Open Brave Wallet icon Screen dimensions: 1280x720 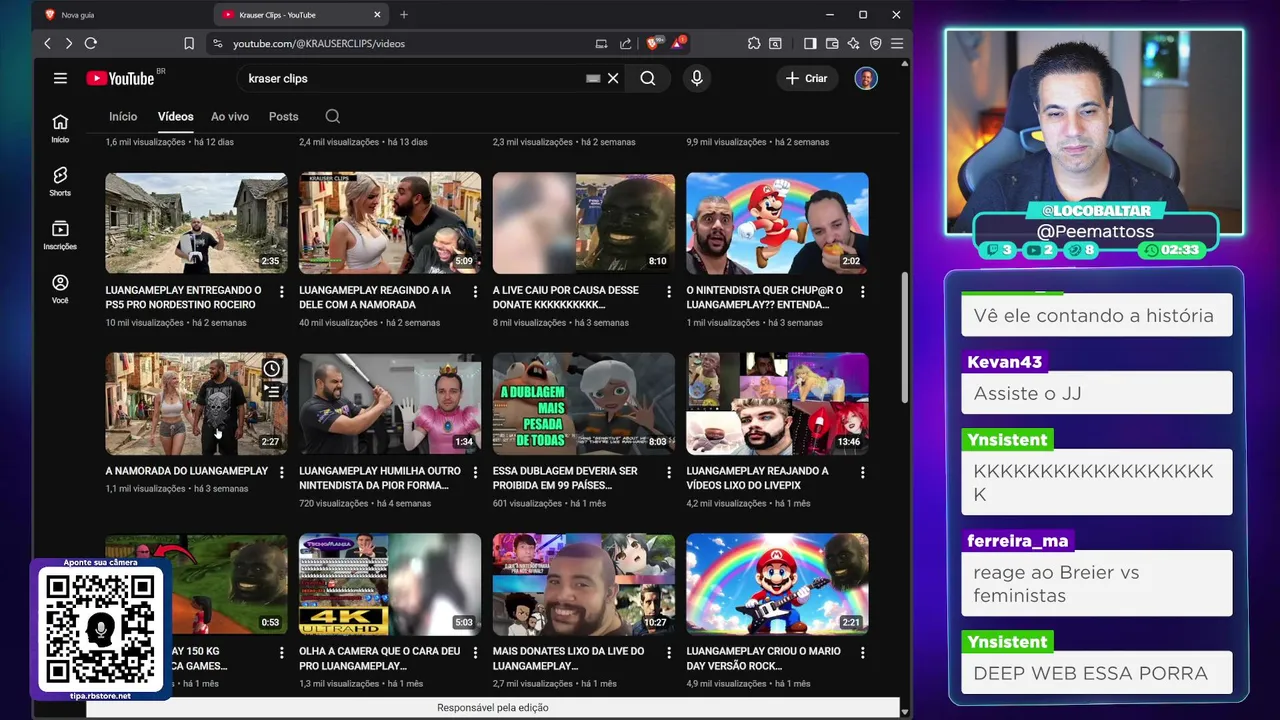click(832, 43)
